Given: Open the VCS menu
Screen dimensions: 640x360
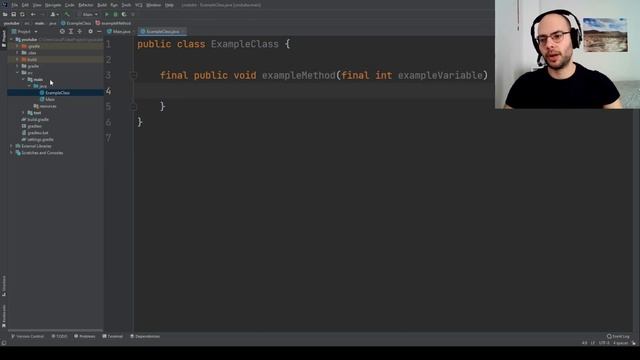Looking at the screenshot, I should coord(139,5).
